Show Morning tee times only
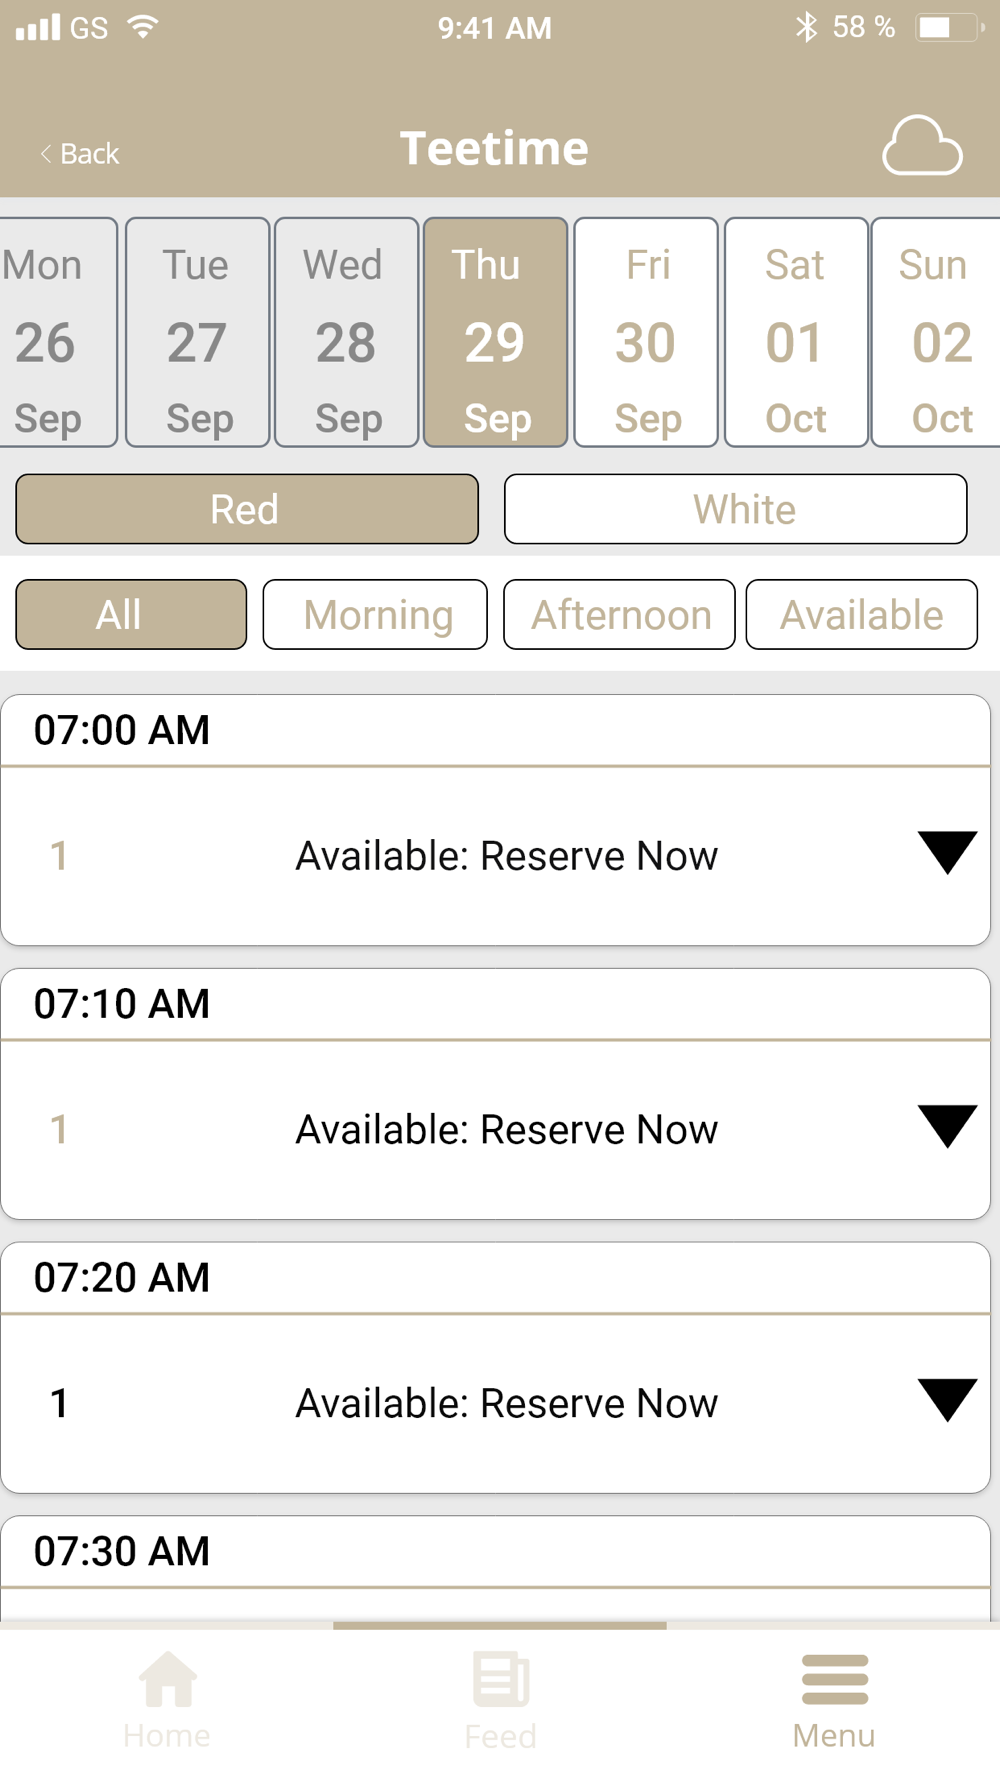1000x1778 pixels. tap(375, 615)
